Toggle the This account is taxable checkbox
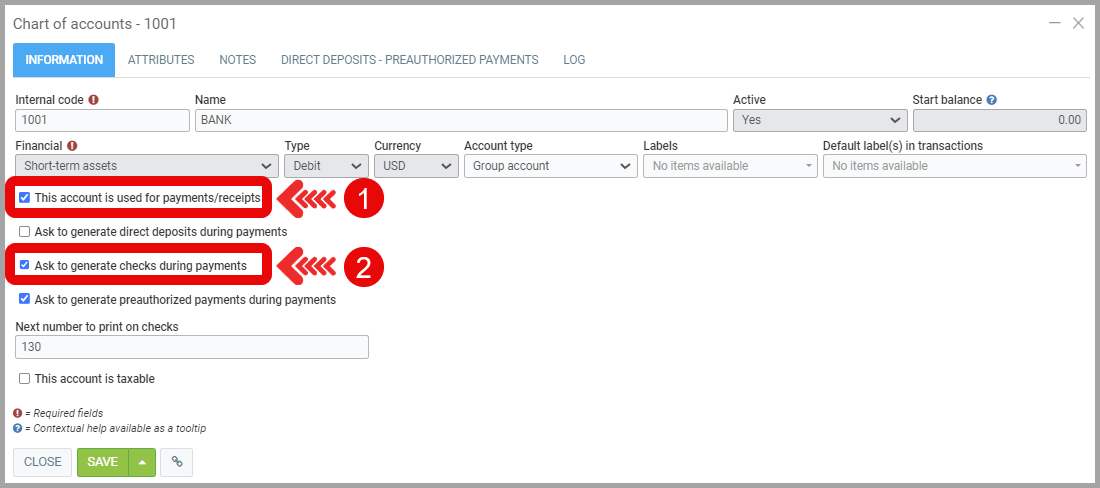The width and height of the screenshot is (1100, 488). 25,379
